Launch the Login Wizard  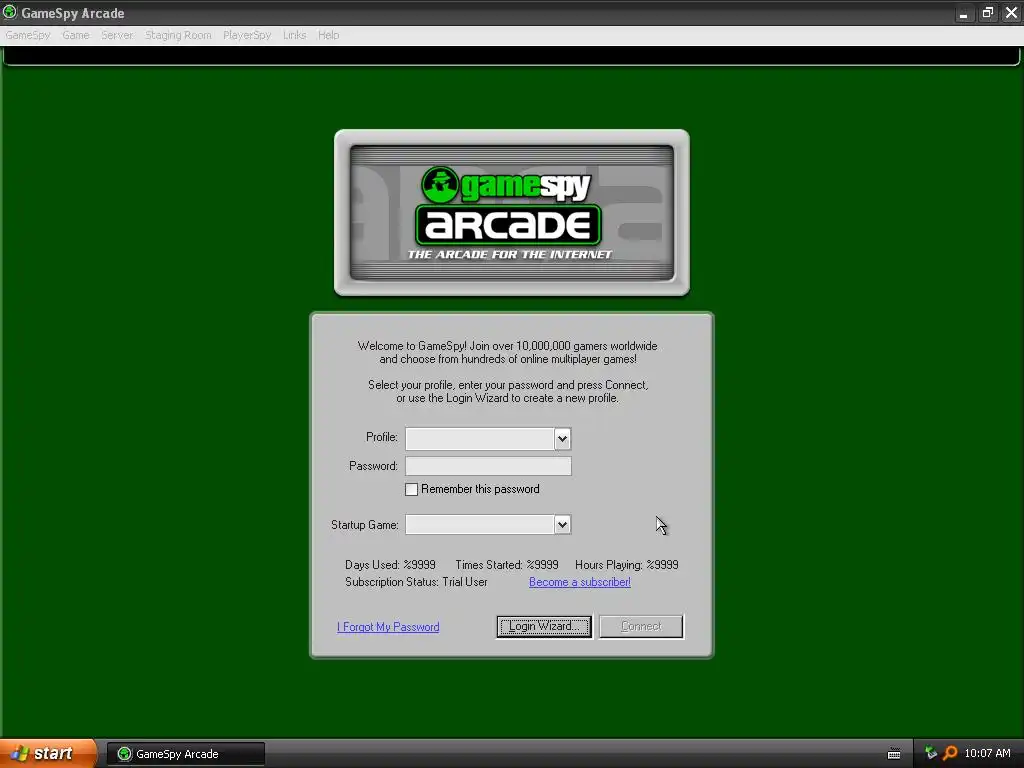tap(544, 626)
